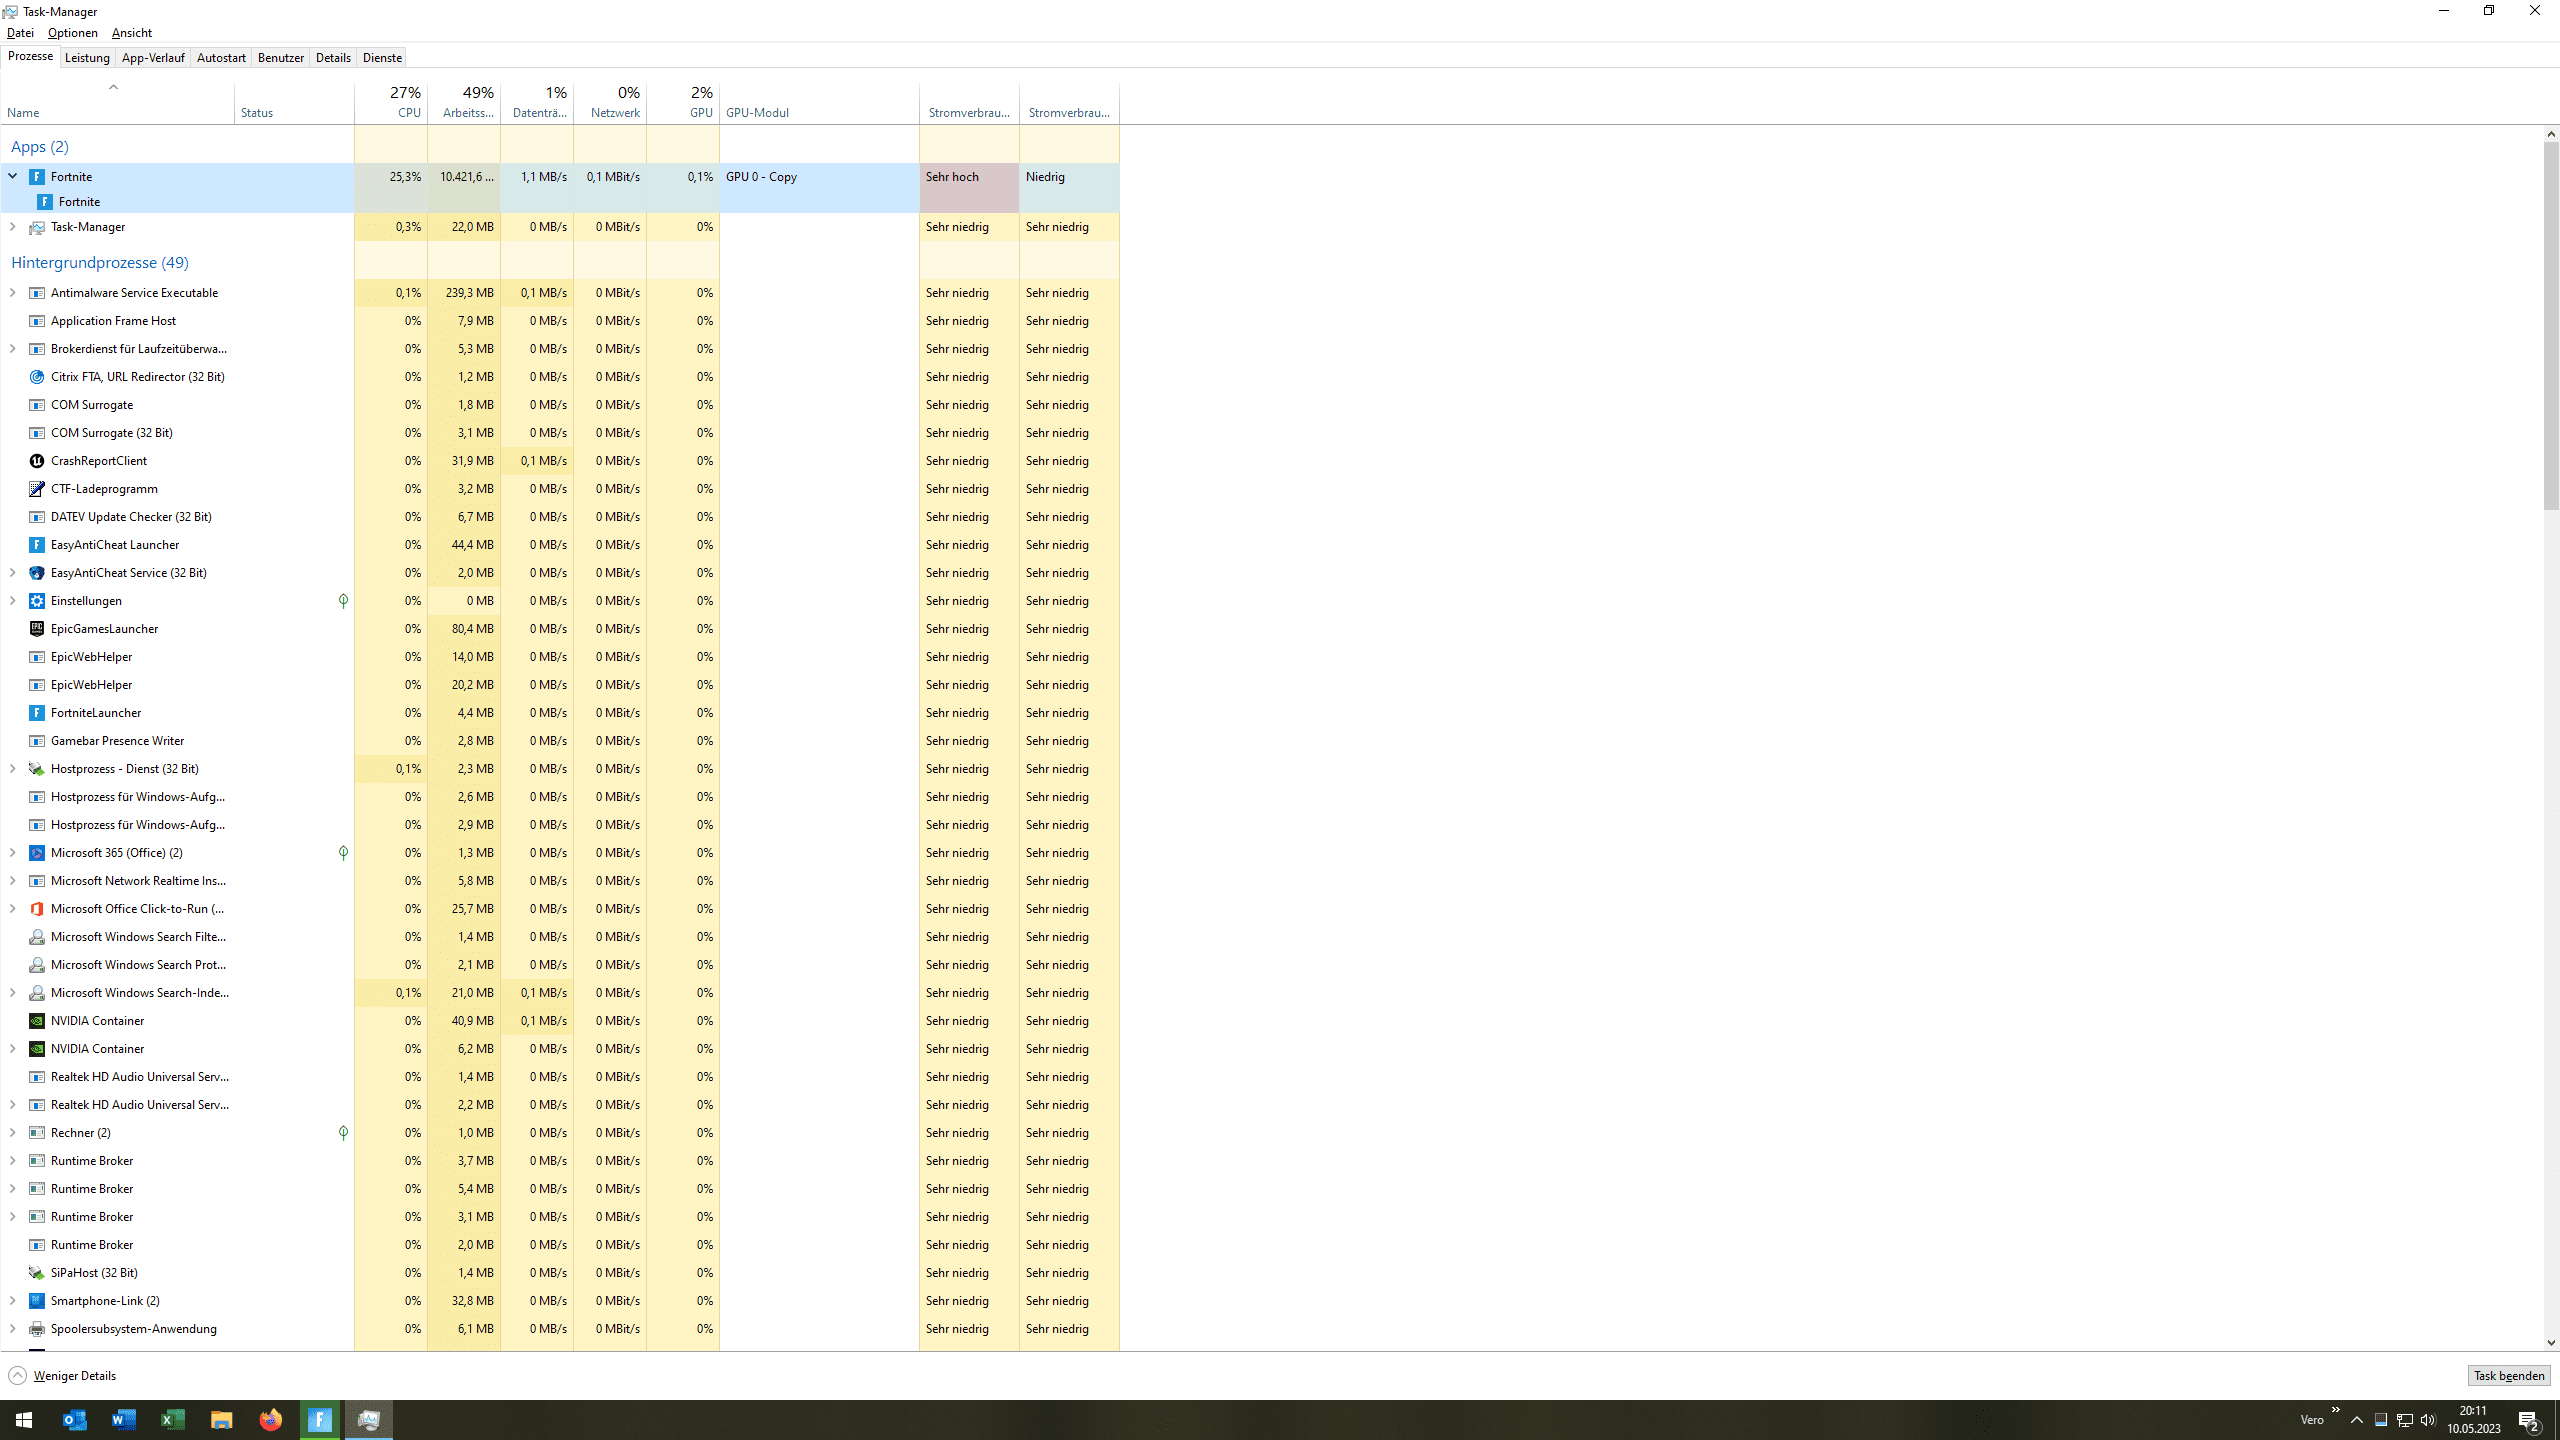Screen dimensions: 2560x1440
Task: Click the Fortnite app icon in process list
Action: pyautogui.click(x=37, y=177)
